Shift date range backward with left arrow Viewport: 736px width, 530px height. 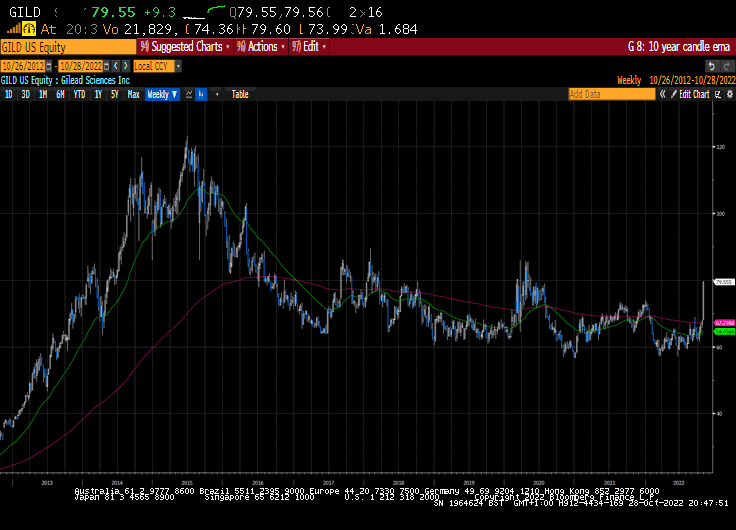(x=116, y=66)
